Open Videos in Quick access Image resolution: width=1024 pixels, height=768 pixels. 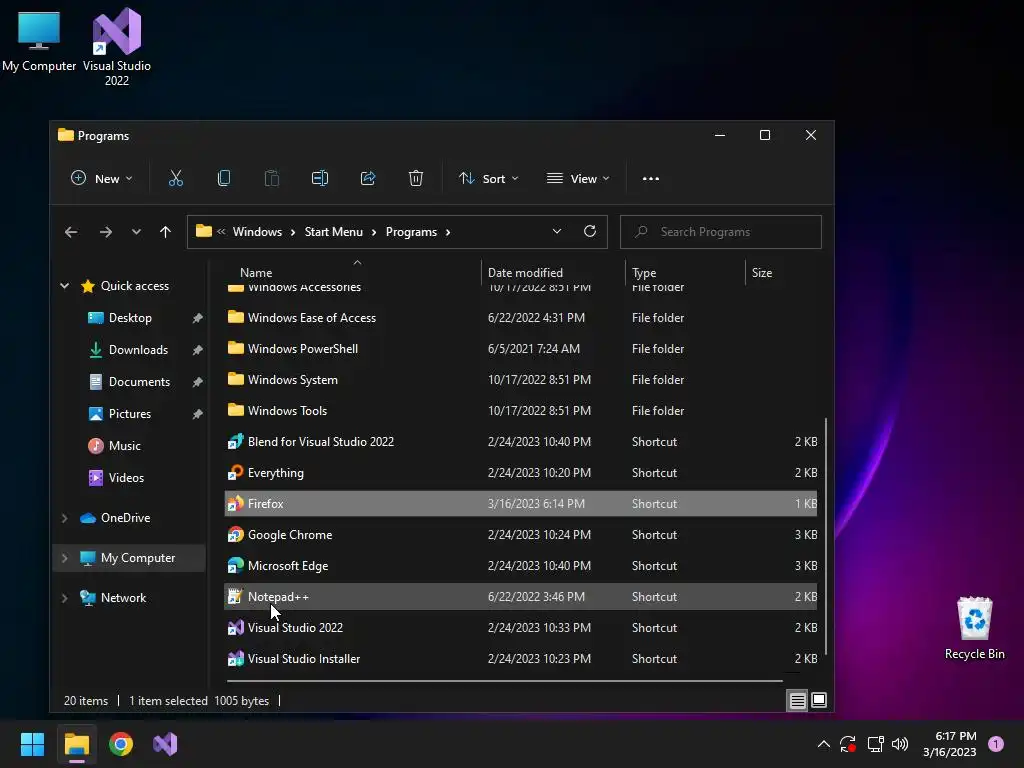pyautogui.click(x=126, y=478)
